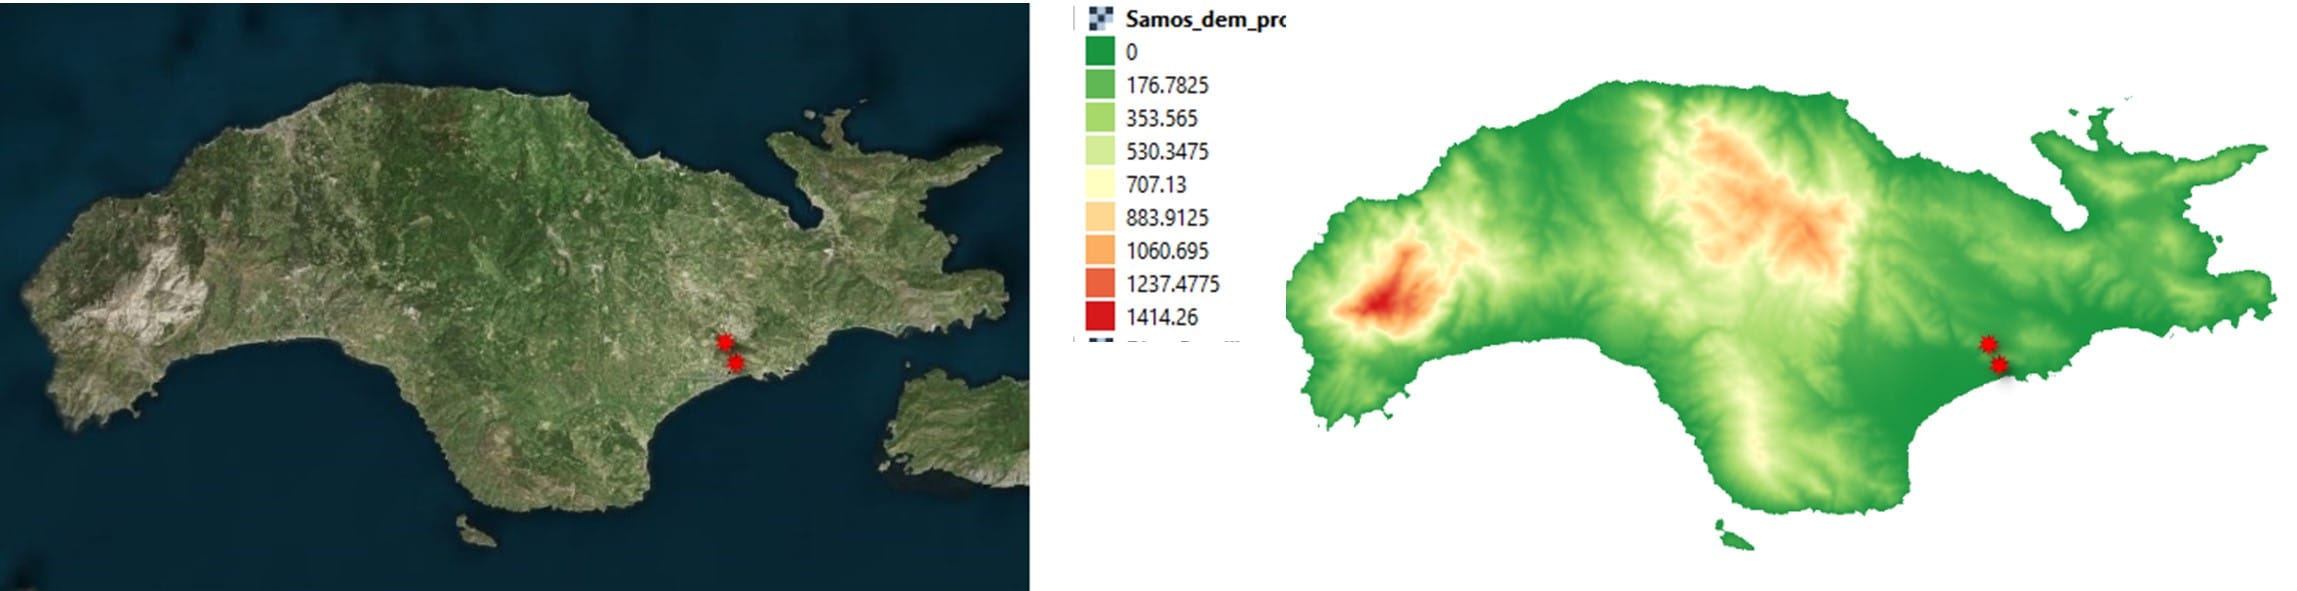2297x591 pixels.
Task: Select upper red marker on elevation map
Action: pos(1988,344)
